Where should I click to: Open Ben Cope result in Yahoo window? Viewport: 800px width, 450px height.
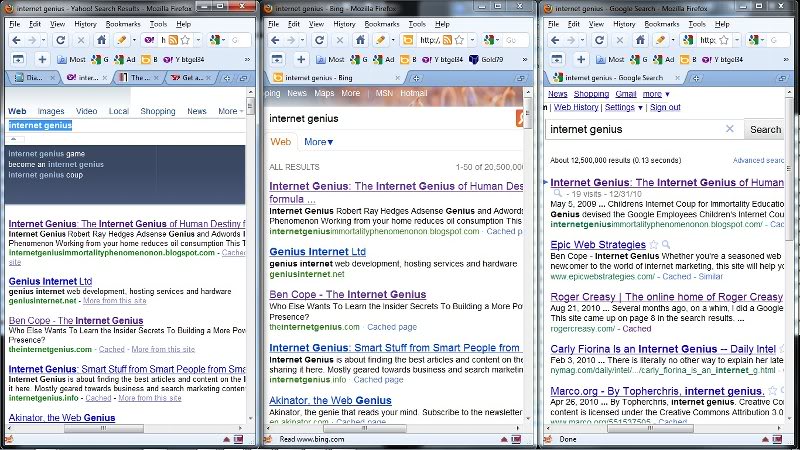pos(76,320)
